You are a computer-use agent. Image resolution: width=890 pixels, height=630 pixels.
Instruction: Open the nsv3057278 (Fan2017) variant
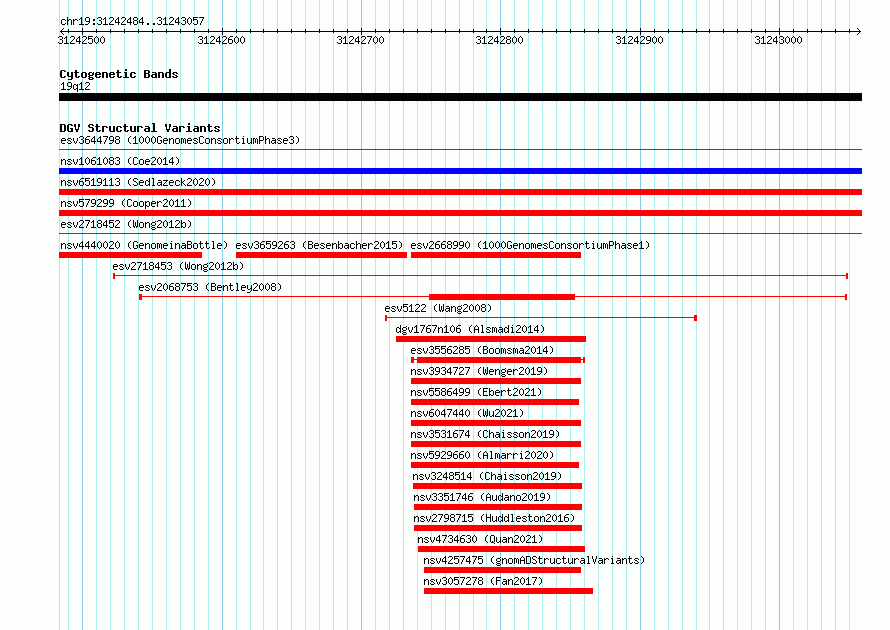[483, 581]
